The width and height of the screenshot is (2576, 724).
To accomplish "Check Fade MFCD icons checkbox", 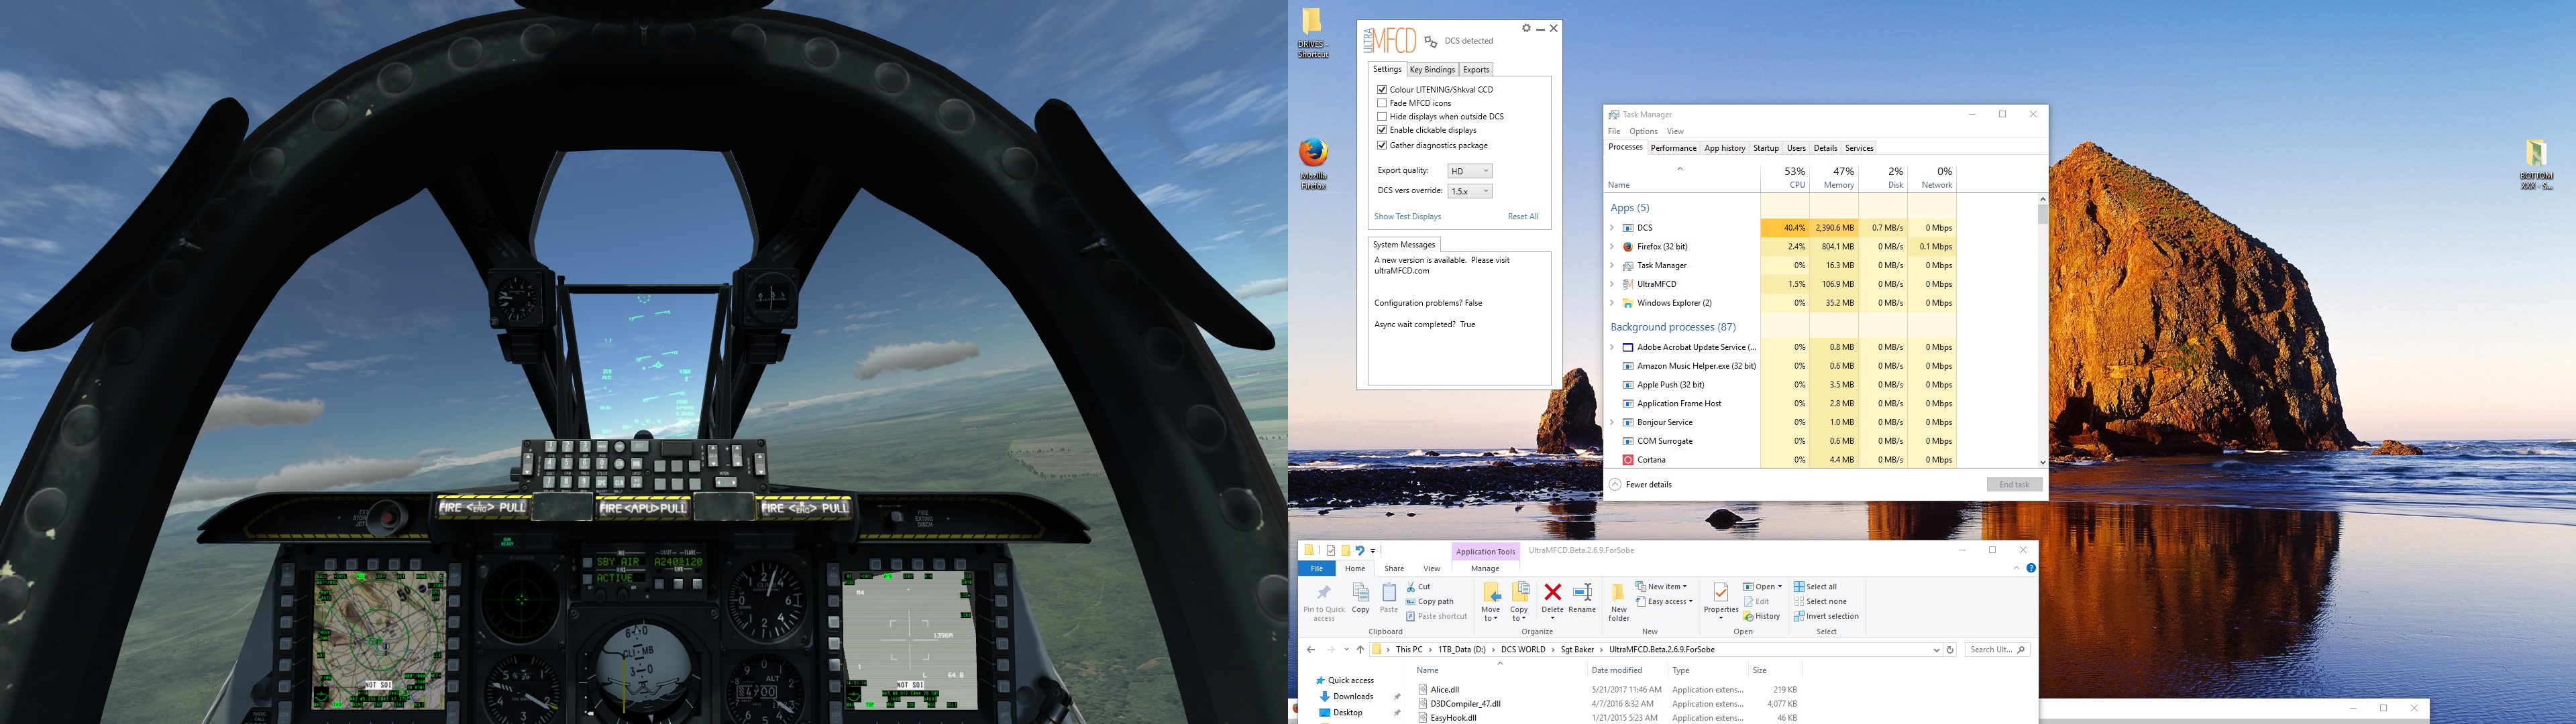I will click(x=1382, y=103).
